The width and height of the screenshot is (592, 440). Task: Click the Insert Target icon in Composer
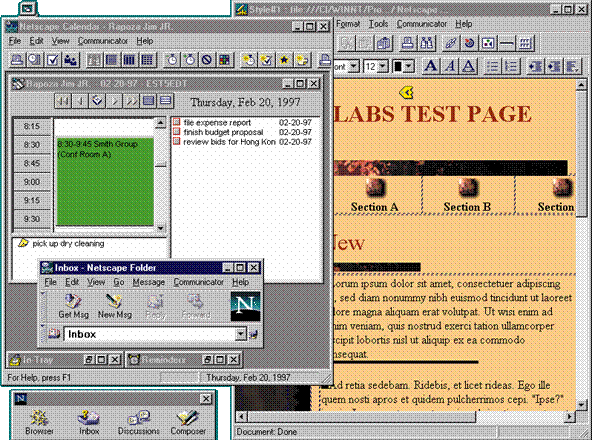[x=469, y=43]
